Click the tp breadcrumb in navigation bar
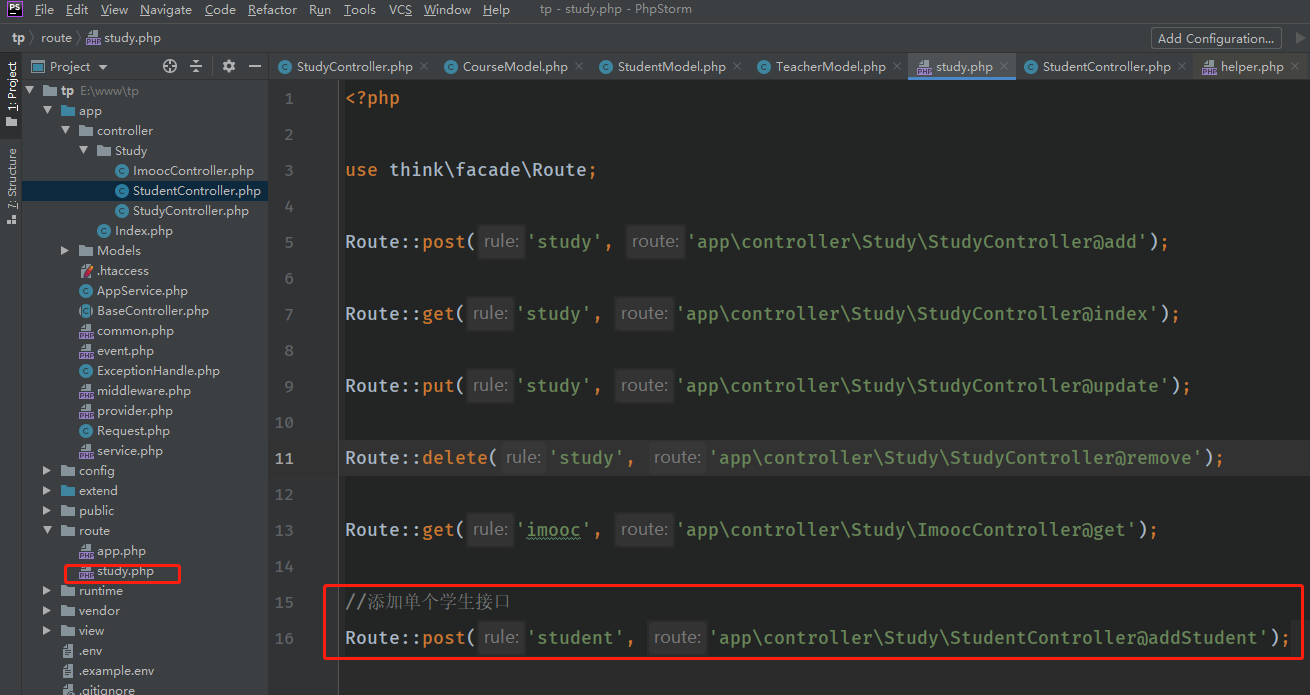The image size is (1310, 695). tap(18, 38)
